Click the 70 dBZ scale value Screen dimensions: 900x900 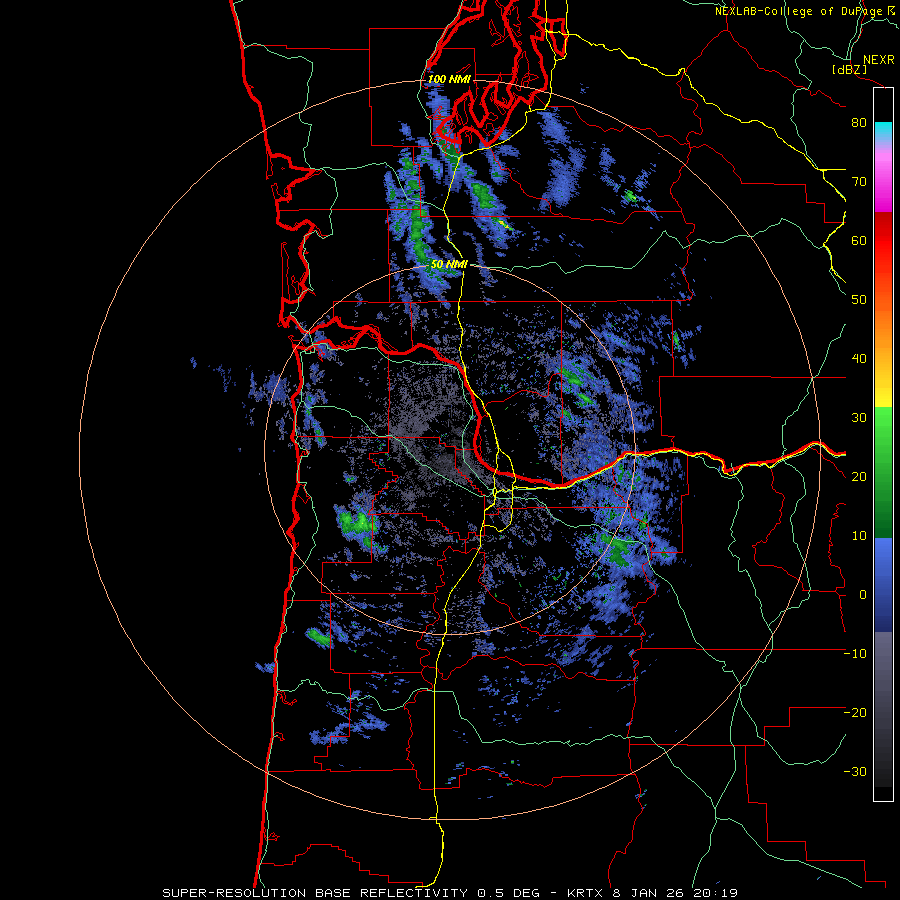pyautogui.click(x=859, y=182)
